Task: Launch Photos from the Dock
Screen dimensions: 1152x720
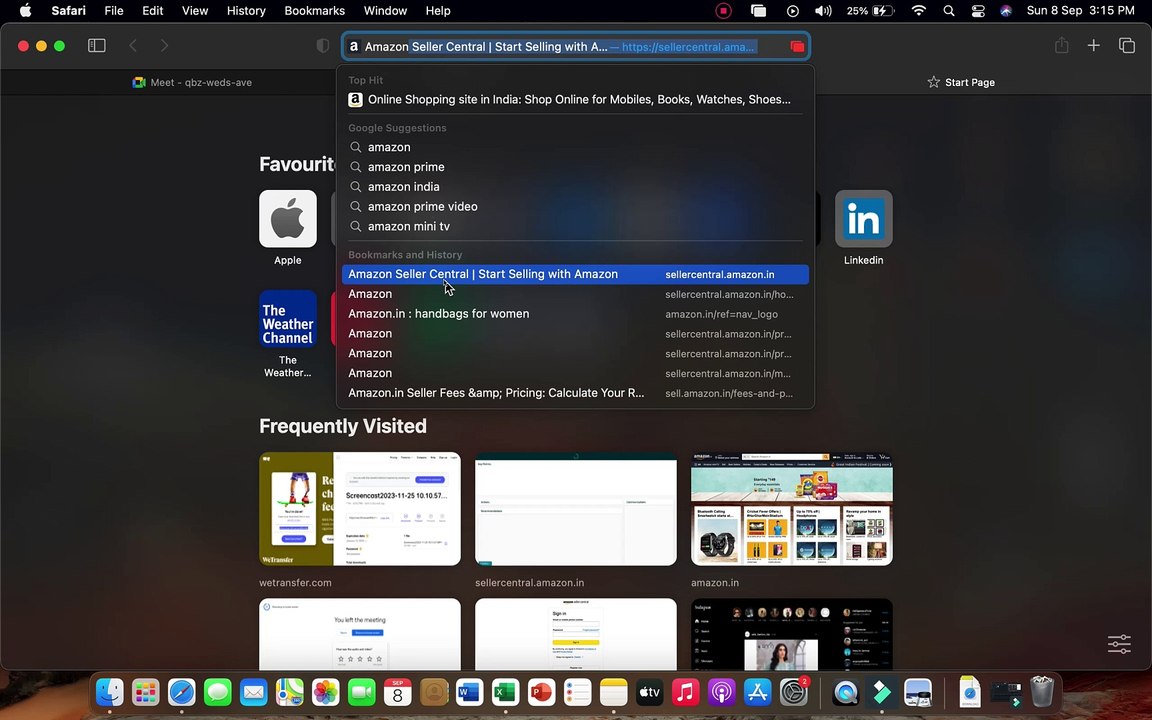Action: click(325, 692)
